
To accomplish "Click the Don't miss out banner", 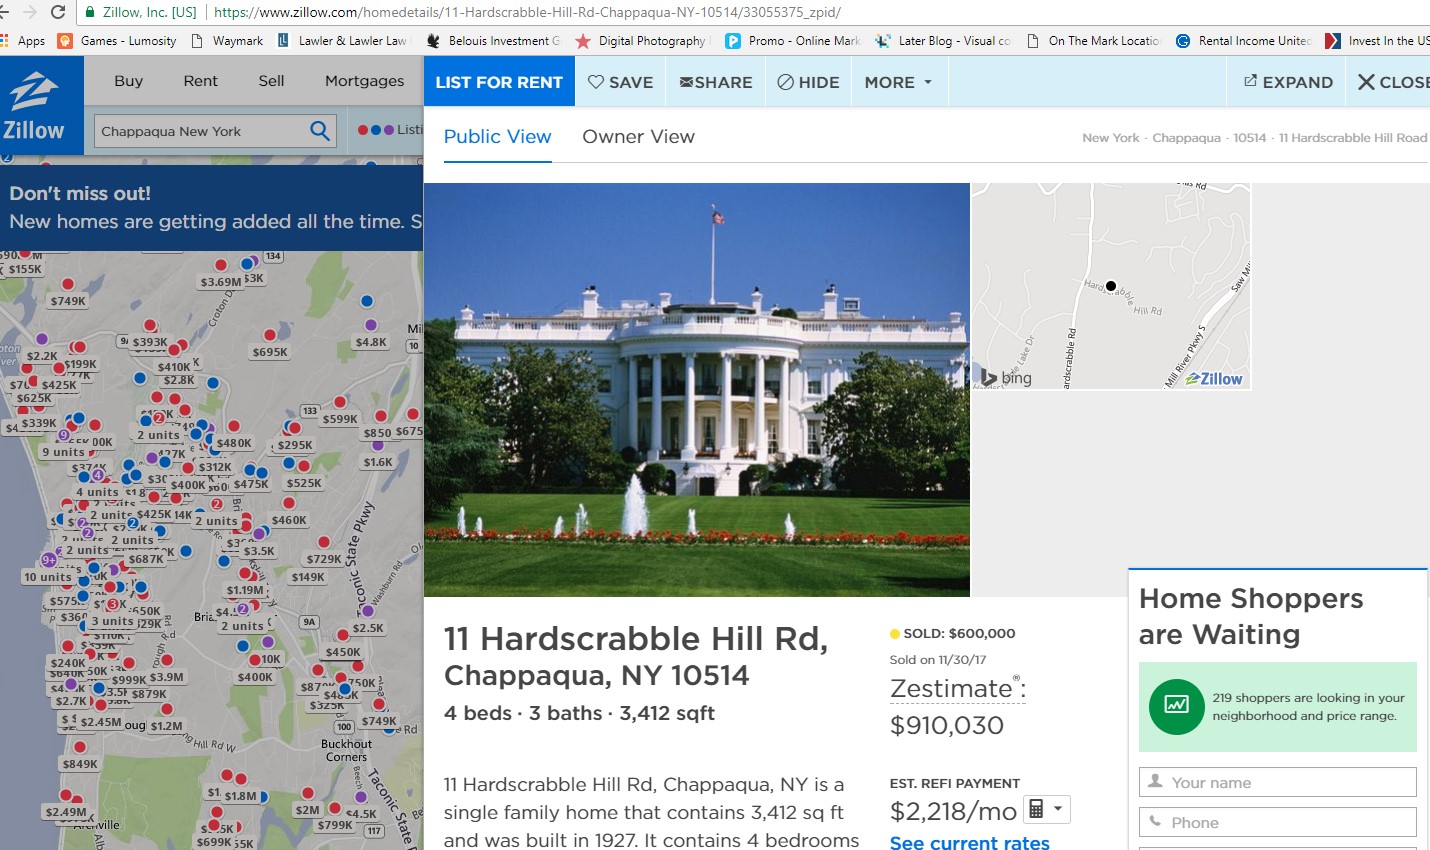I will click(x=212, y=208).
